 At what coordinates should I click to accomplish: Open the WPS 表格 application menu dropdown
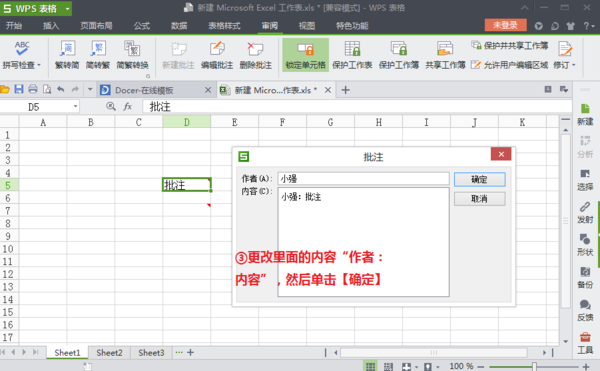68,8
